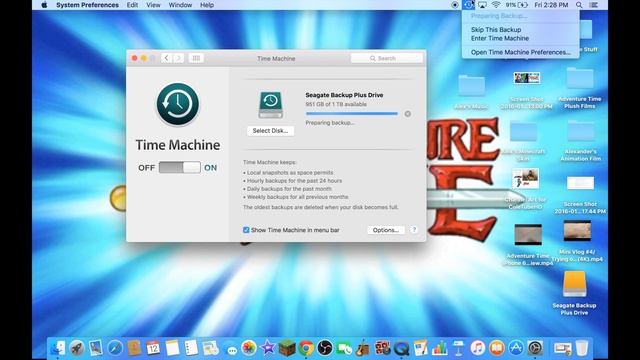Open Numbers chart icon in the Dock
The width and height of the screenshot is (640, 360).
(x=440, y=348)
